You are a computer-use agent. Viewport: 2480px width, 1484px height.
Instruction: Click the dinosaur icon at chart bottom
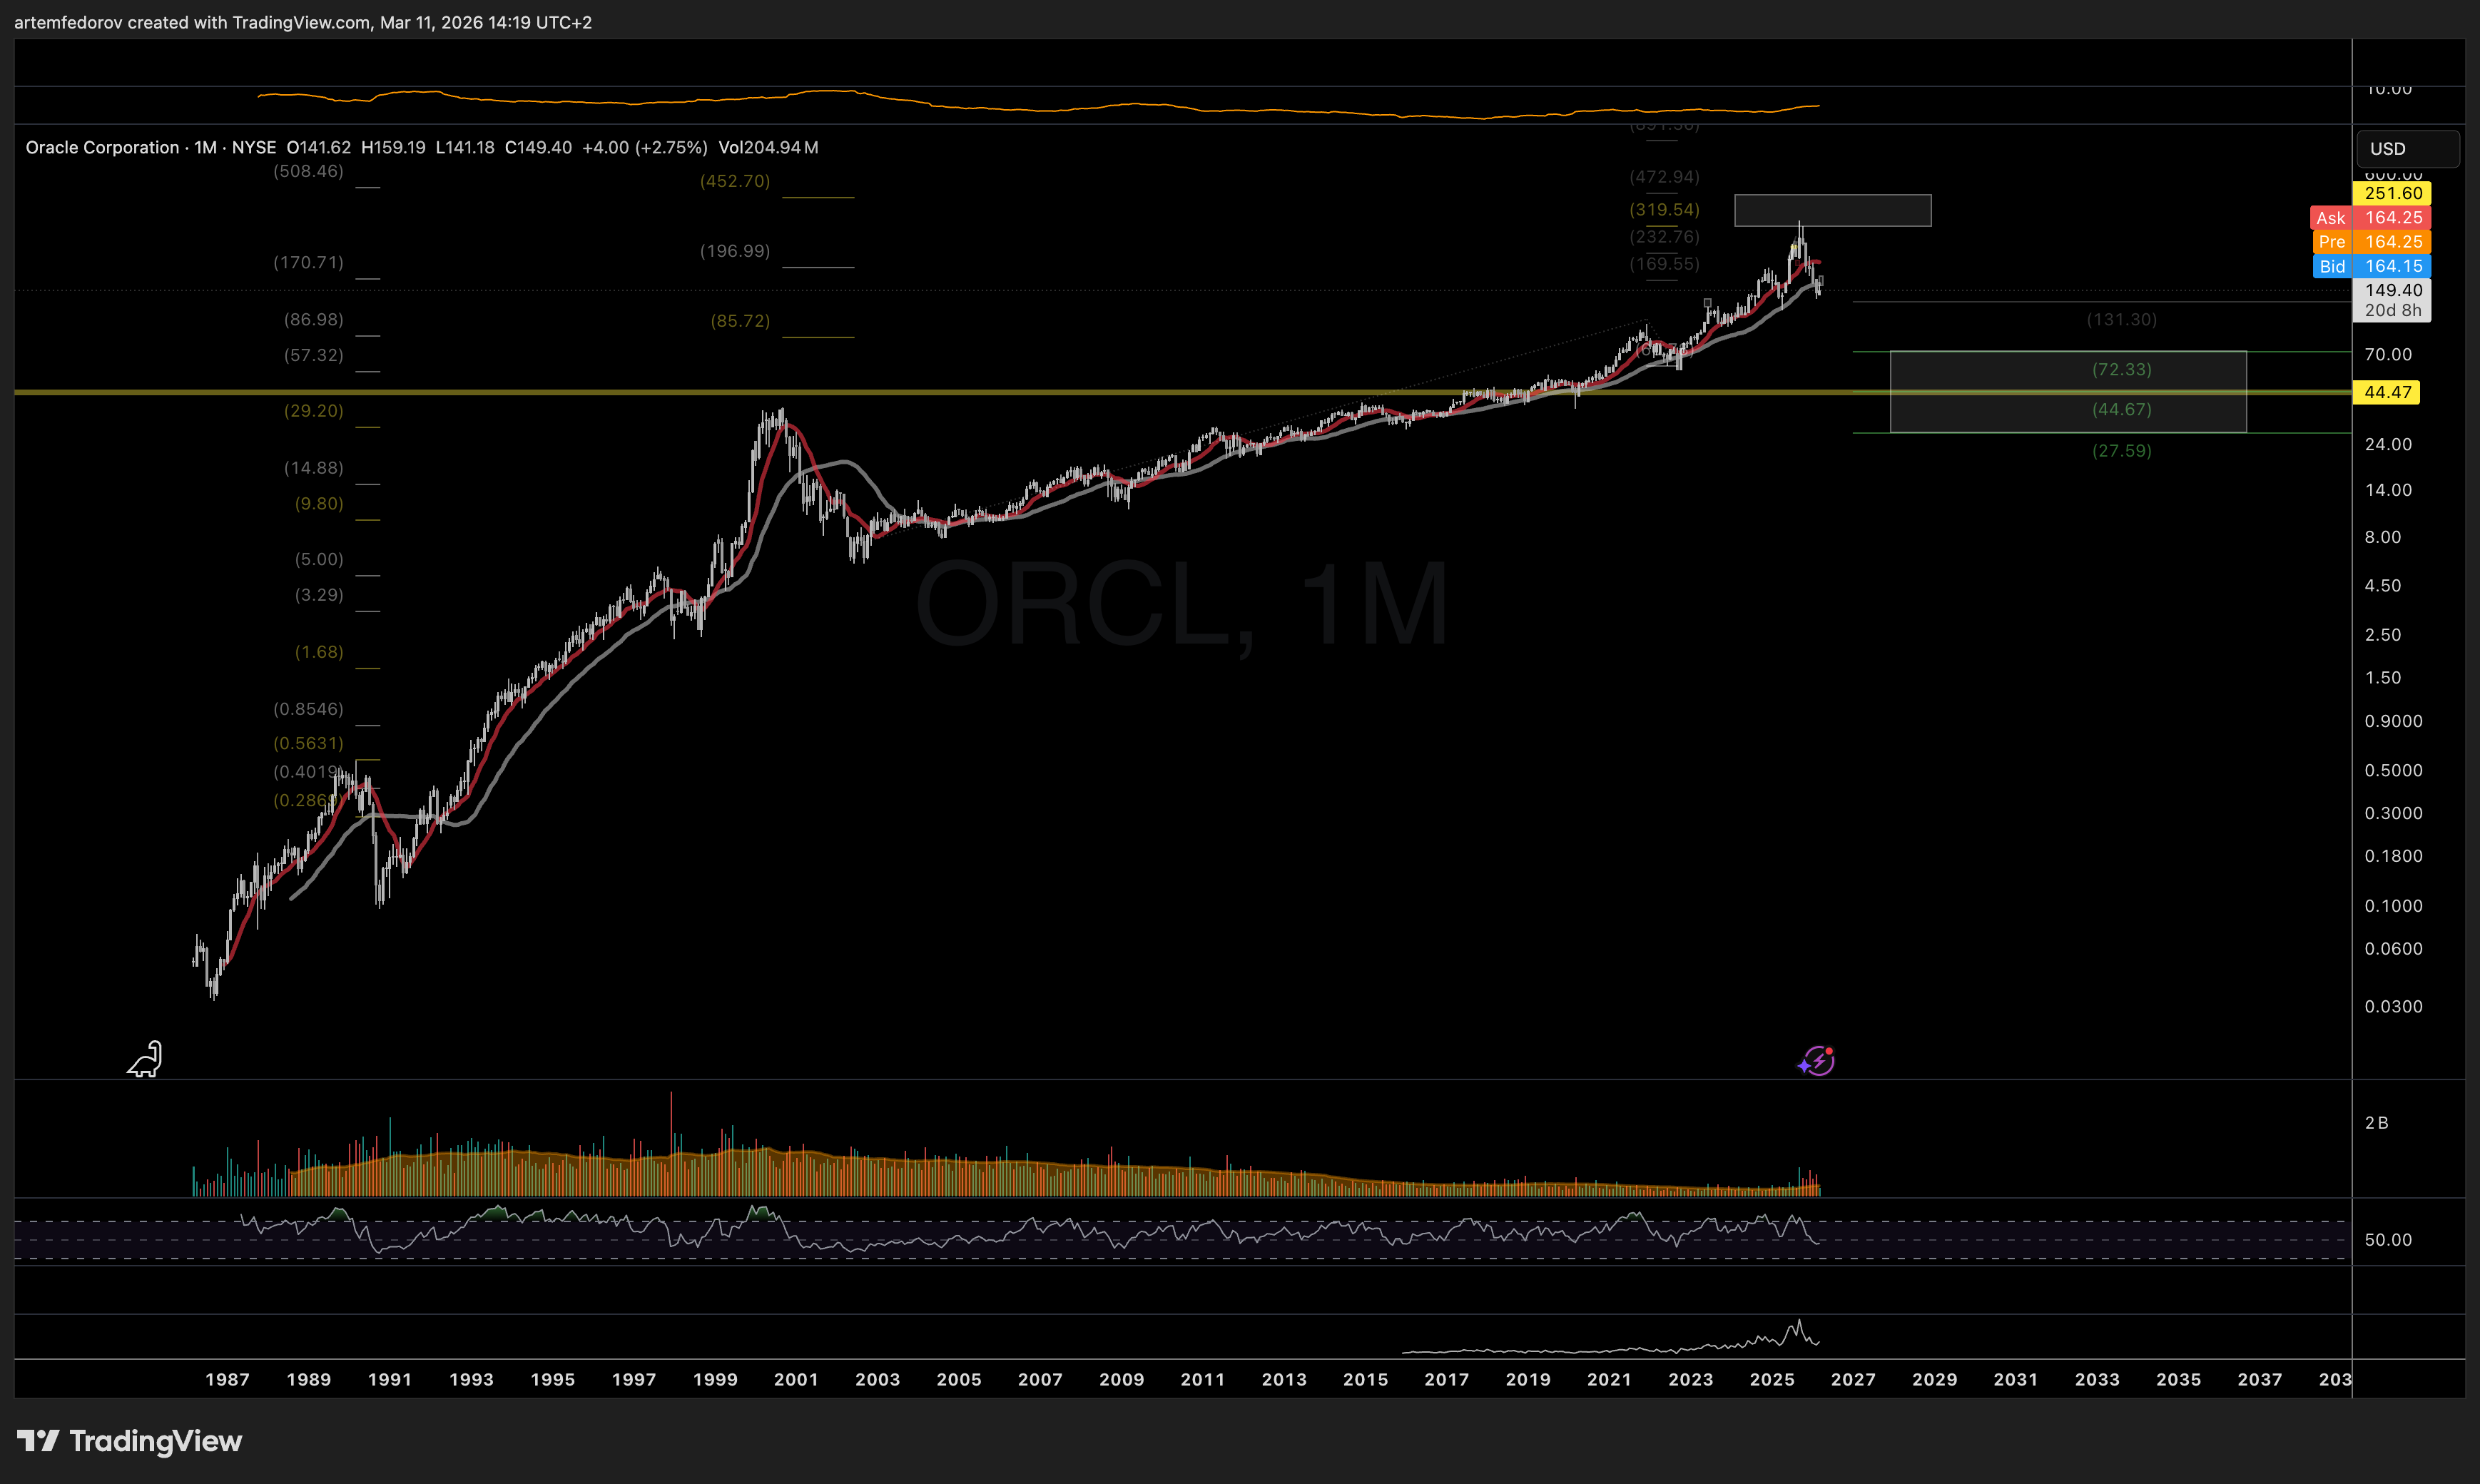tap(145, 1059)
